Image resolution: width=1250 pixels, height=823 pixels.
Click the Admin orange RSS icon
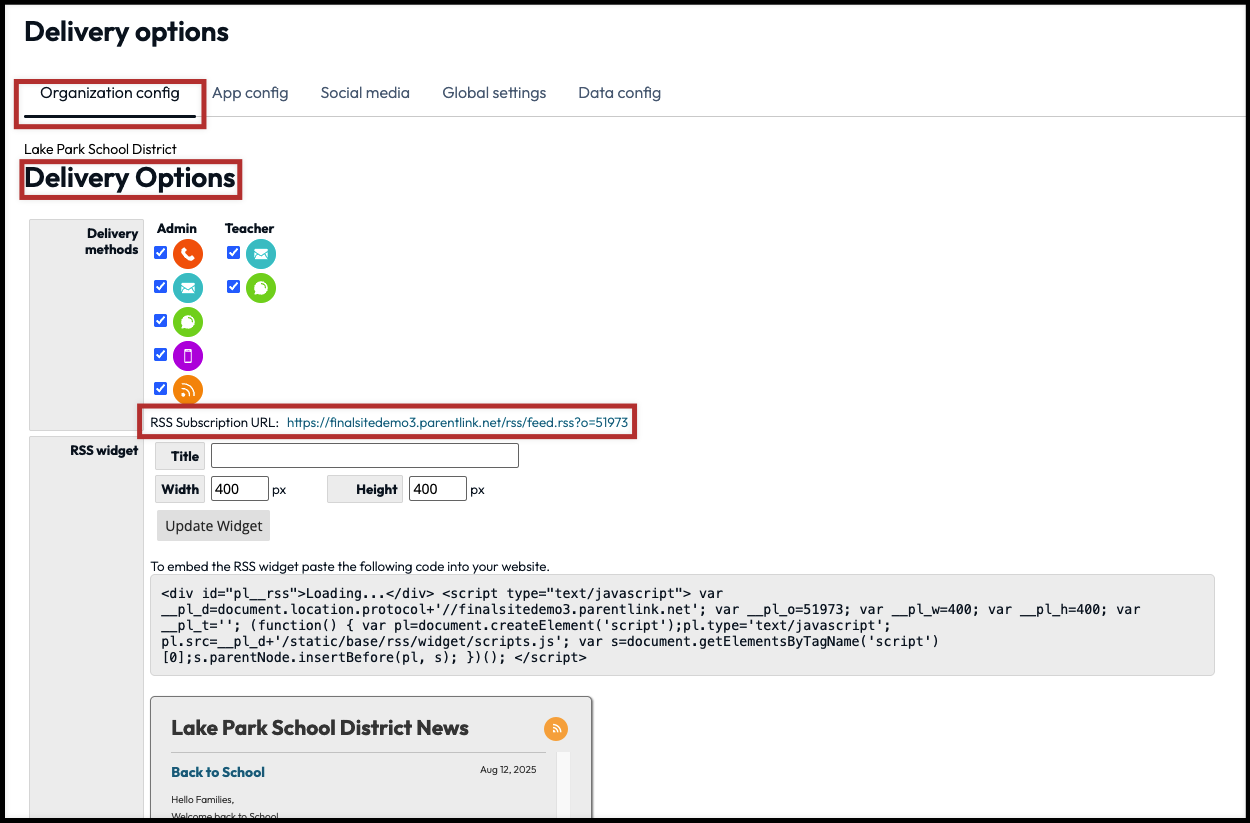point(188,390)
